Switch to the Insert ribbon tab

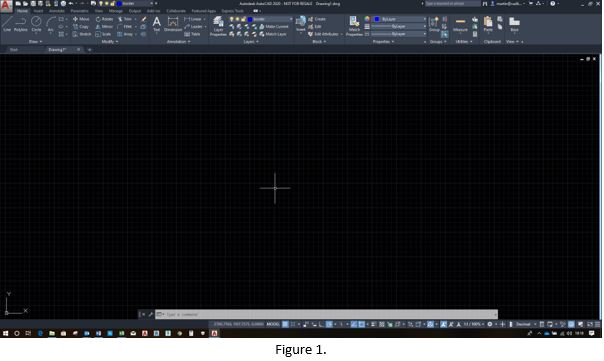click(39, 11)
